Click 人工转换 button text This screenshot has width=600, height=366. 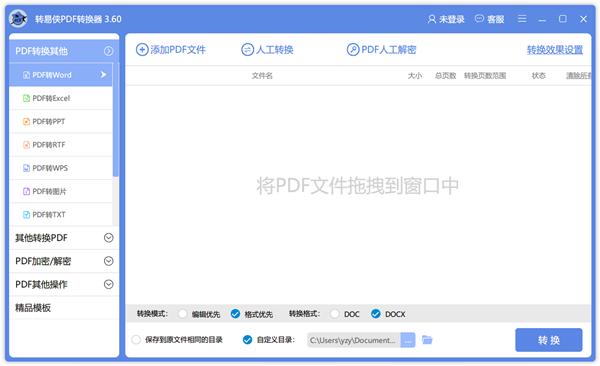pos(274,50)
